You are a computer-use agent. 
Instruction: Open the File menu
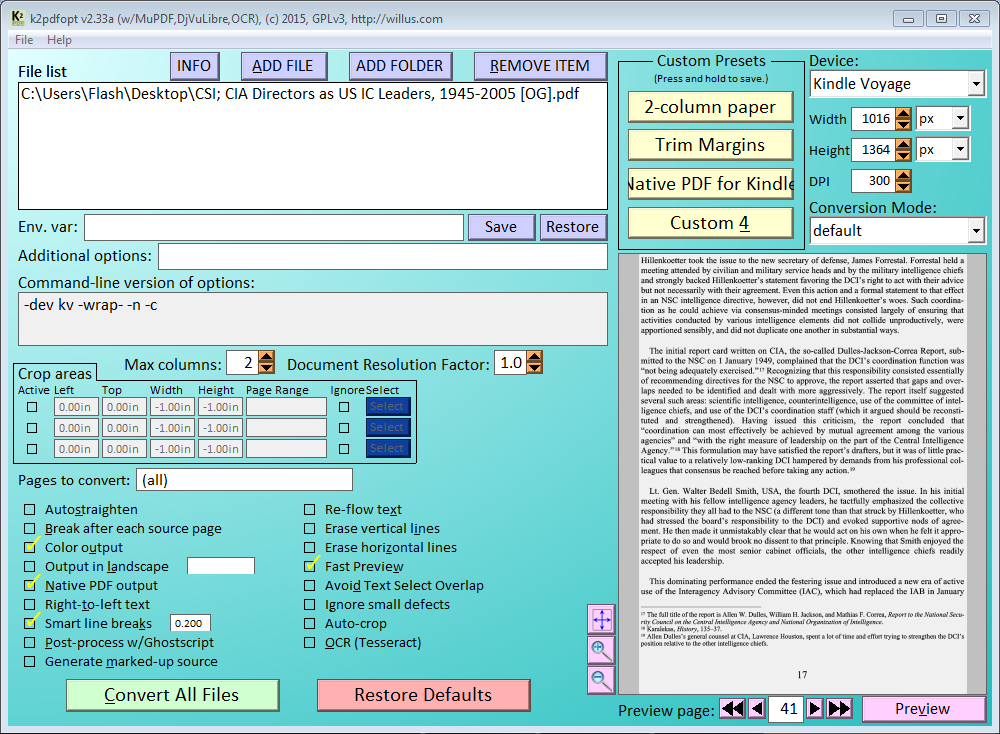point(24,40)
